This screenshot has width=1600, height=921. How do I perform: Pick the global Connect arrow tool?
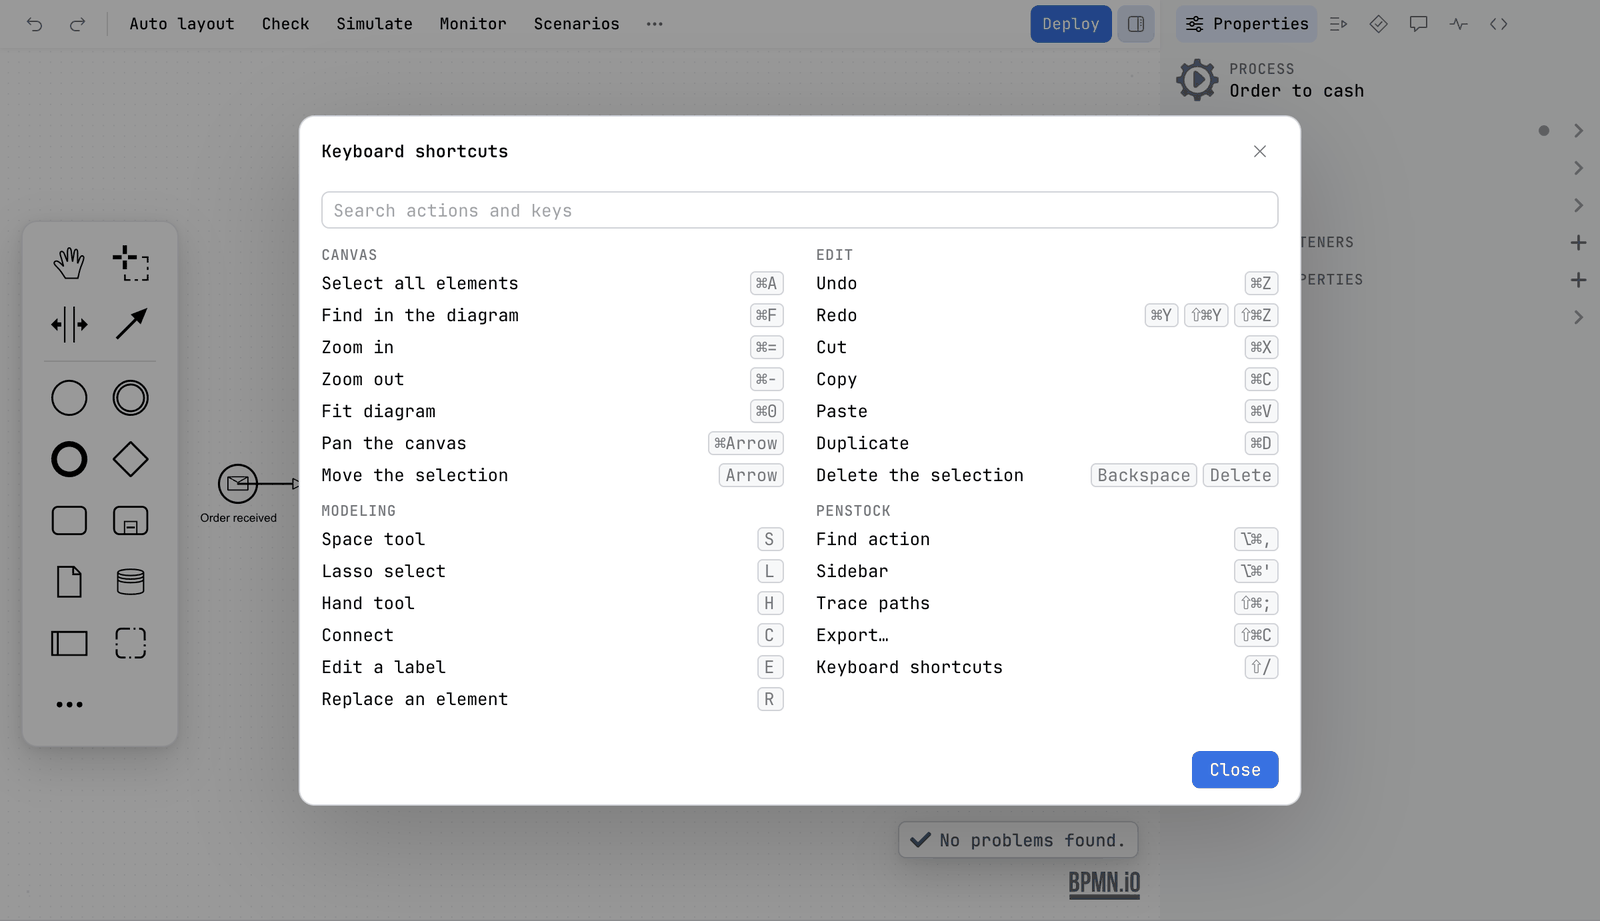click(131, 324)
